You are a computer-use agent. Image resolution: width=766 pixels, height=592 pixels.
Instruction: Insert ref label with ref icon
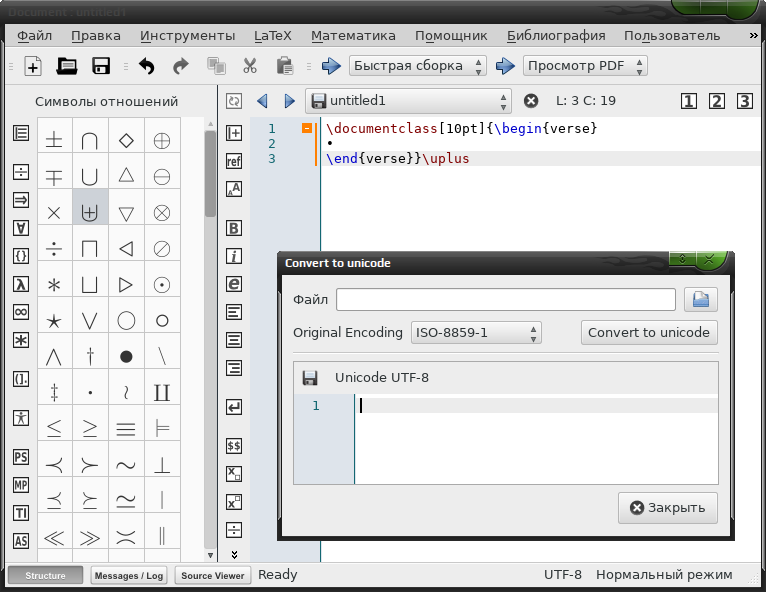click(234, 161)
